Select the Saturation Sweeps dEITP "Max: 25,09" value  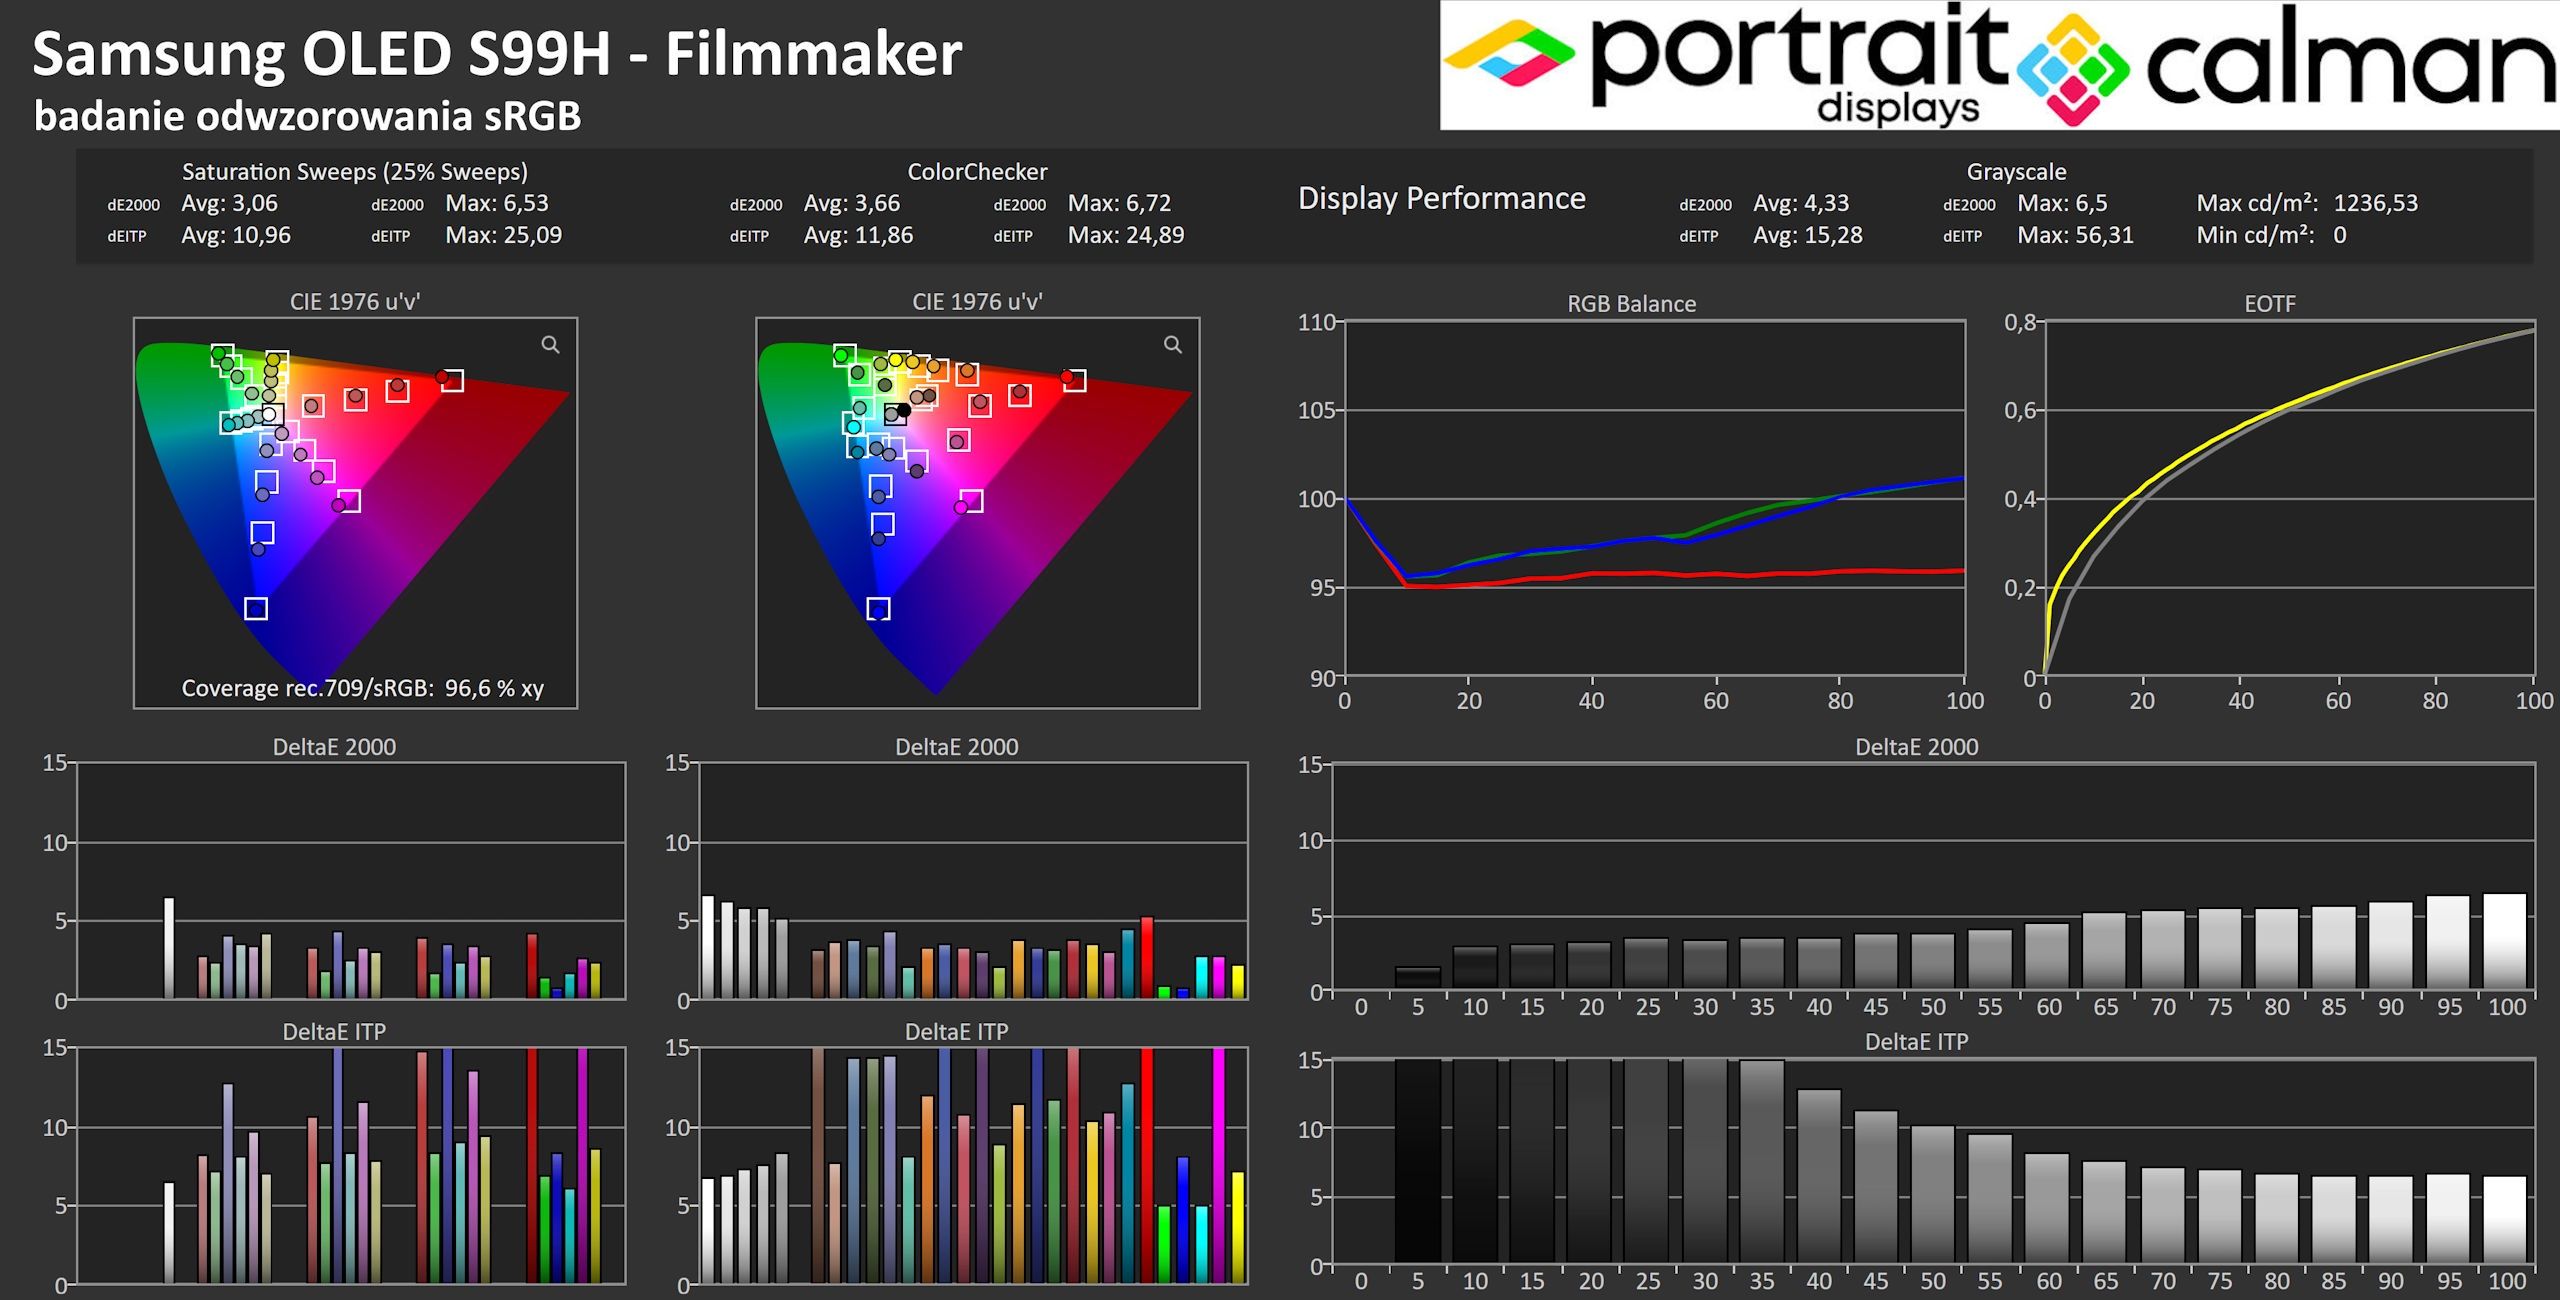click(x=504, y=235)
